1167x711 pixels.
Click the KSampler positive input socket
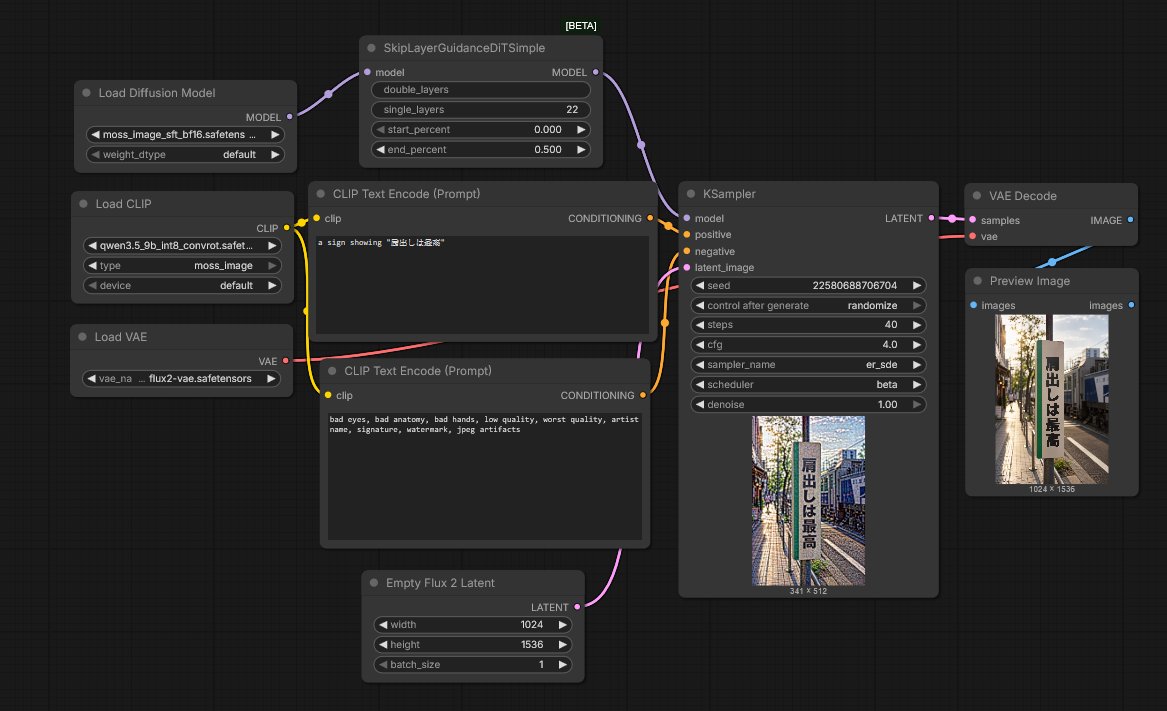pos(687,235)
